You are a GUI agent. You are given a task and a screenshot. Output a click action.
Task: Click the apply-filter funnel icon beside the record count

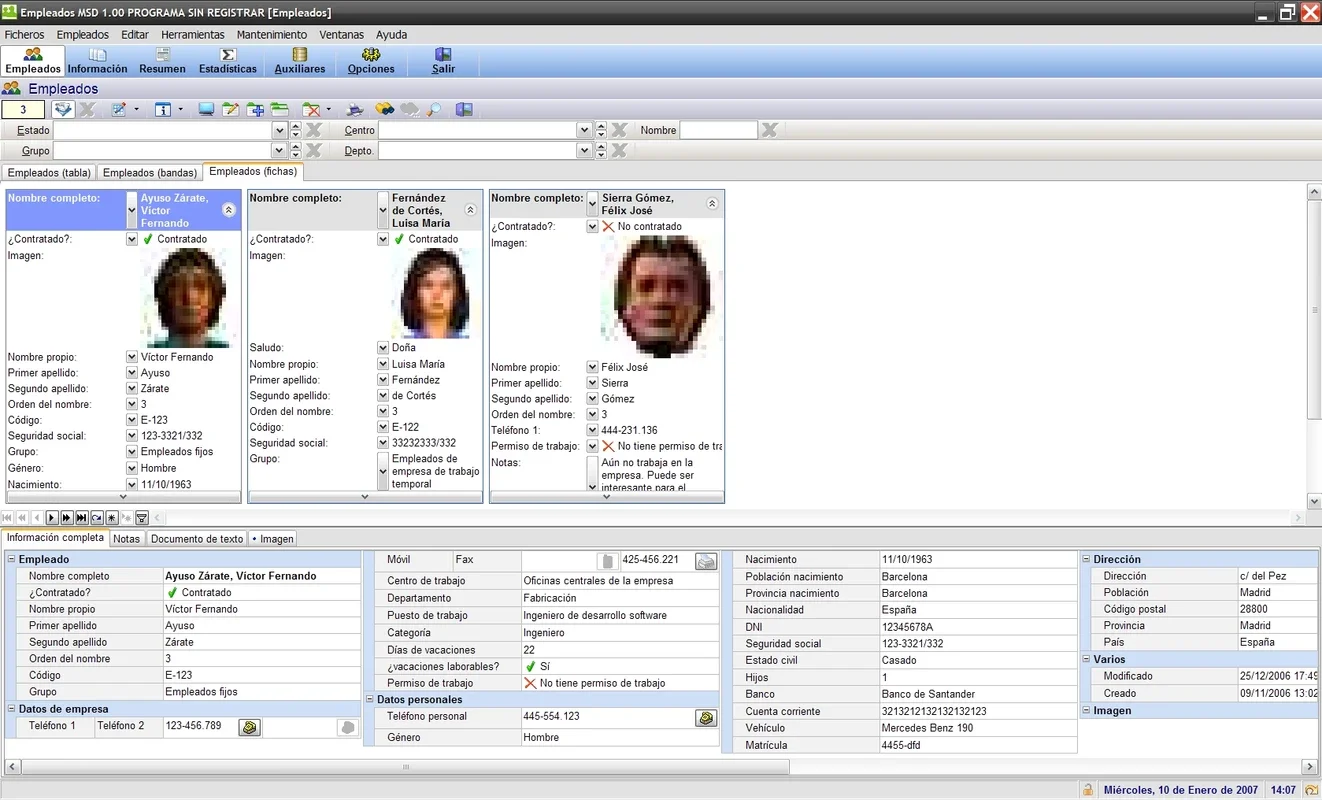point(63,110)
